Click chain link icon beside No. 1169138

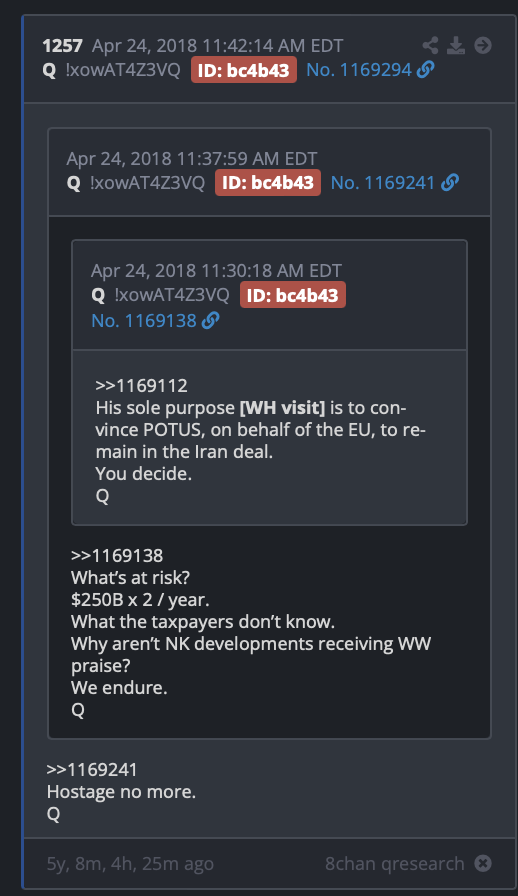210,321
